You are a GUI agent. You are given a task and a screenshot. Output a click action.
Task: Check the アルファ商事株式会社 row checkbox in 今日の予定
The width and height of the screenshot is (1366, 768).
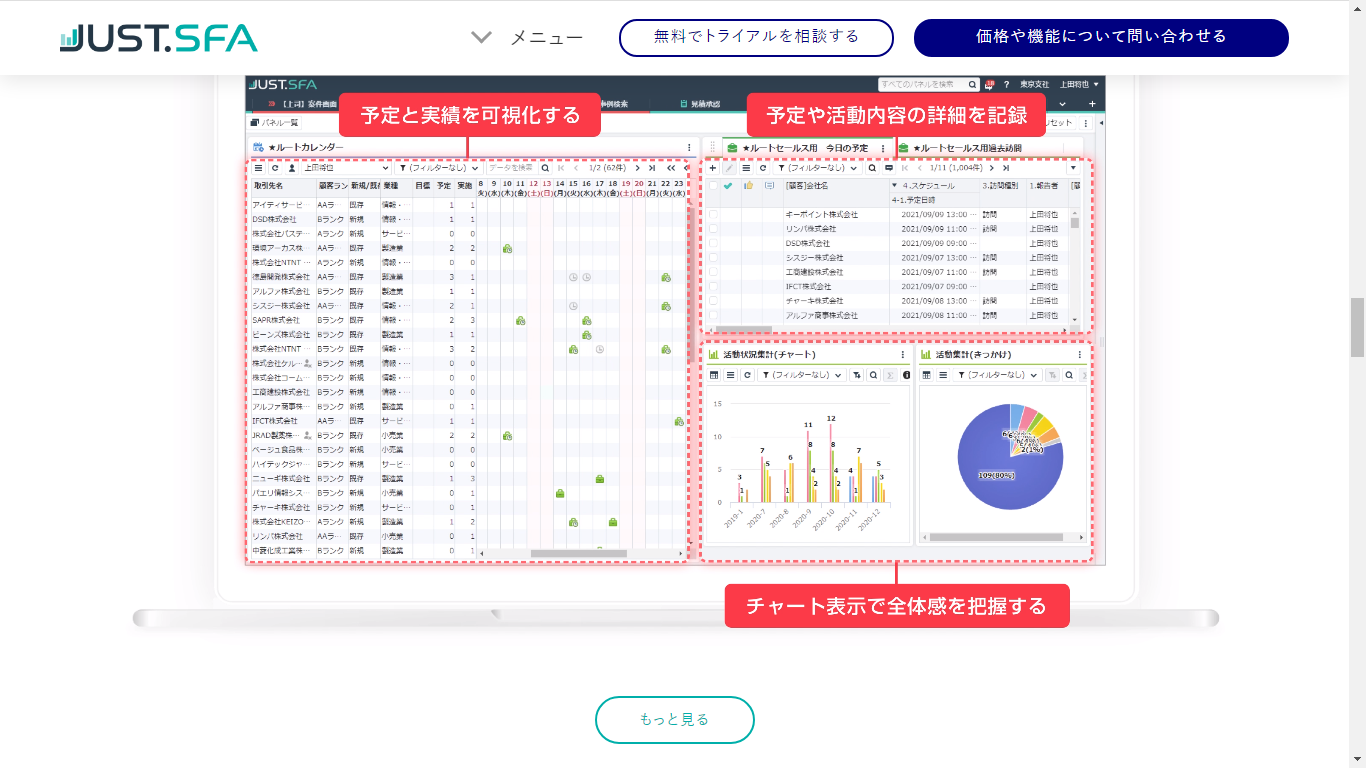tap(713, 315)
